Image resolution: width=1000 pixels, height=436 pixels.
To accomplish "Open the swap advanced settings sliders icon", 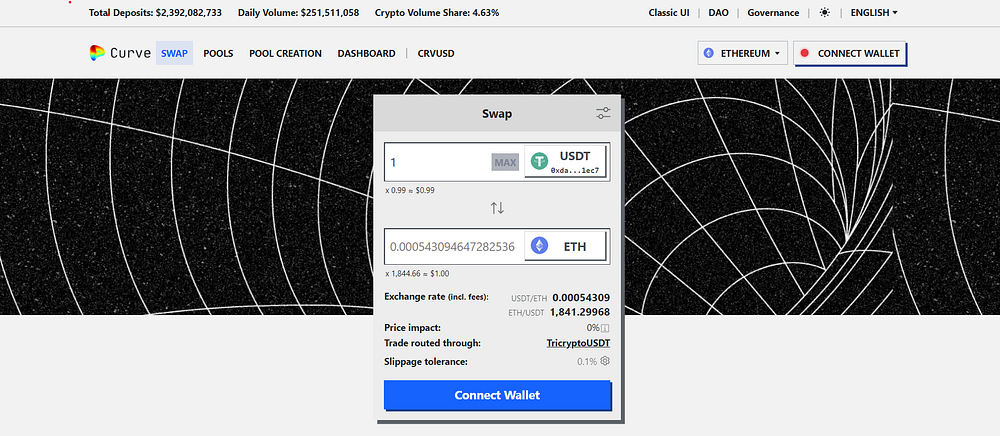I will click(x=603, y=114).
